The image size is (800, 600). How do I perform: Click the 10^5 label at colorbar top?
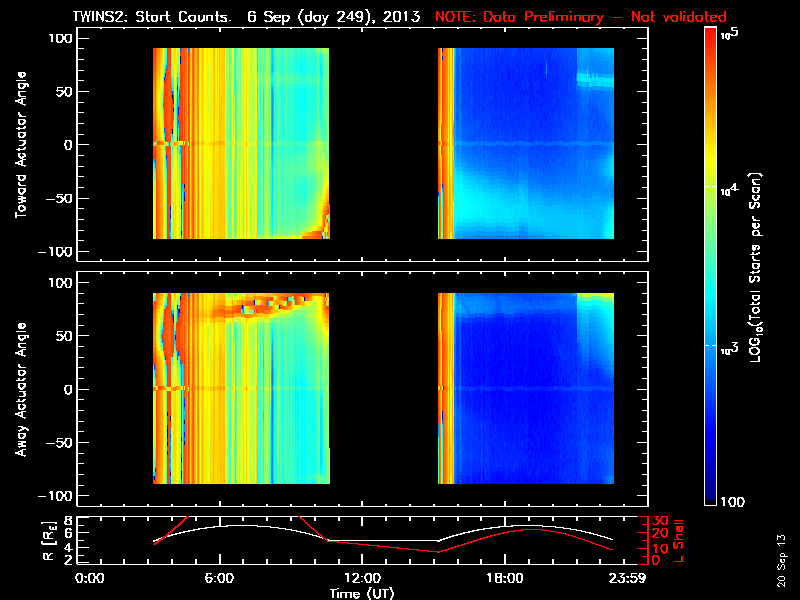pos(730,34)
